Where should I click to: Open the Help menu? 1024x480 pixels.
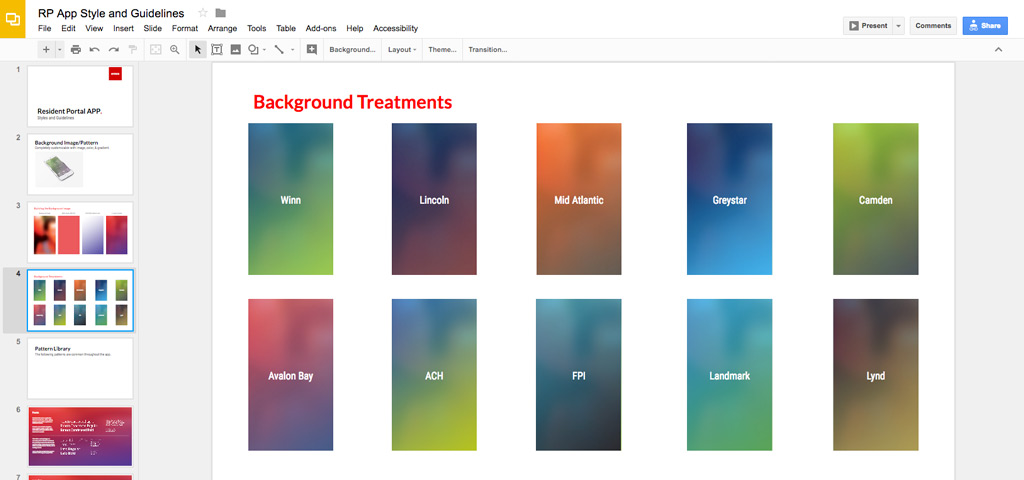[x=355, y=29]
